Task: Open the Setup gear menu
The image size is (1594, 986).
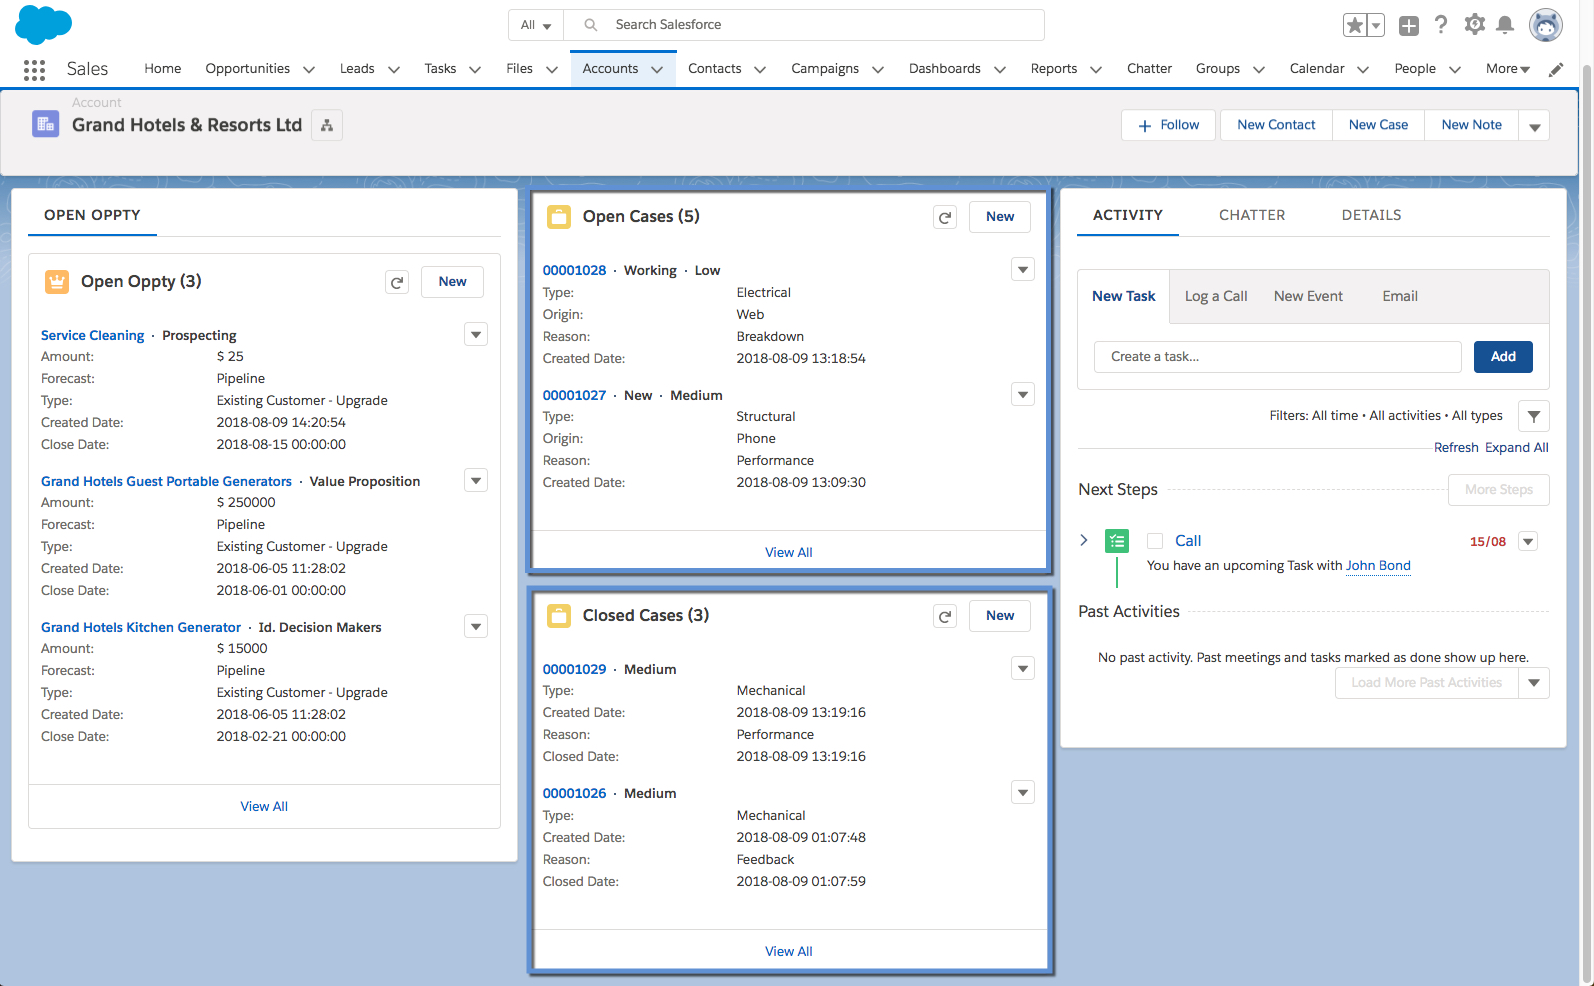Action: [x=1474, y=25]
